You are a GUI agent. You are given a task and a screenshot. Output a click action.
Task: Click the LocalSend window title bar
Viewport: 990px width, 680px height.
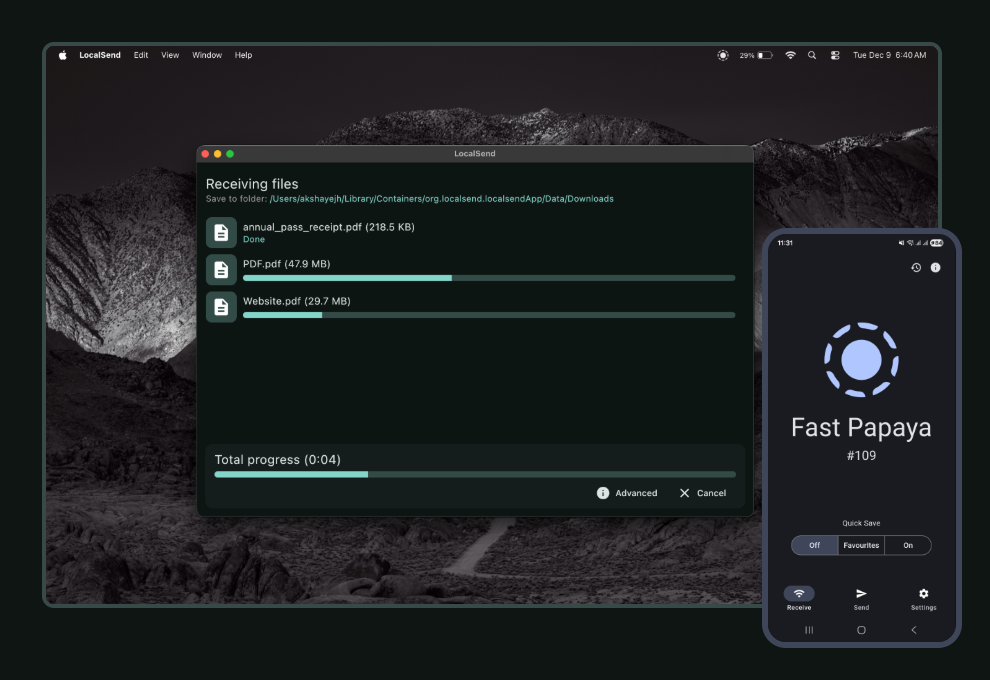[x=475, y=153]
